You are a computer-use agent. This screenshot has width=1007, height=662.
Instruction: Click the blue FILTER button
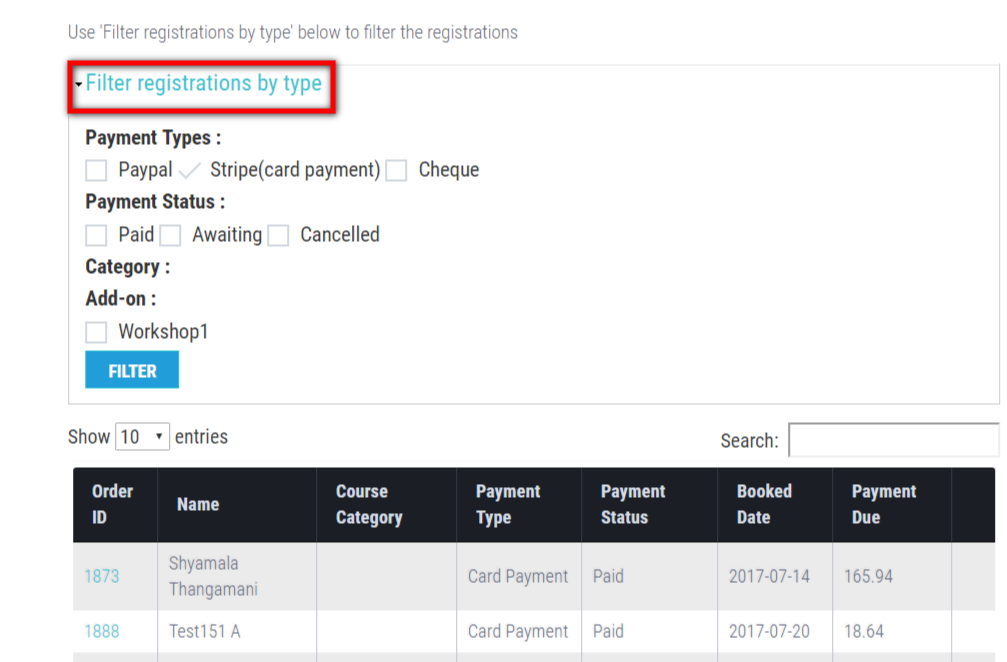[132, 370]
